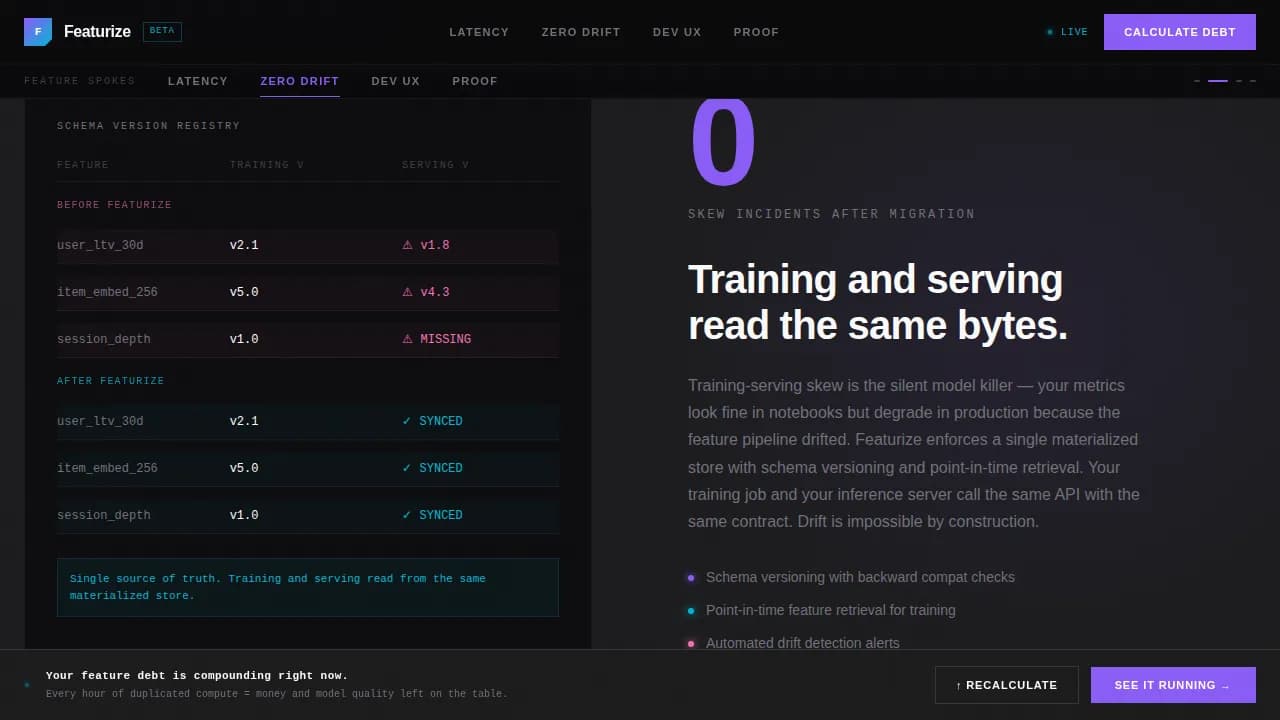Click the Schema Version Registry heading

[x=149, y=126]
